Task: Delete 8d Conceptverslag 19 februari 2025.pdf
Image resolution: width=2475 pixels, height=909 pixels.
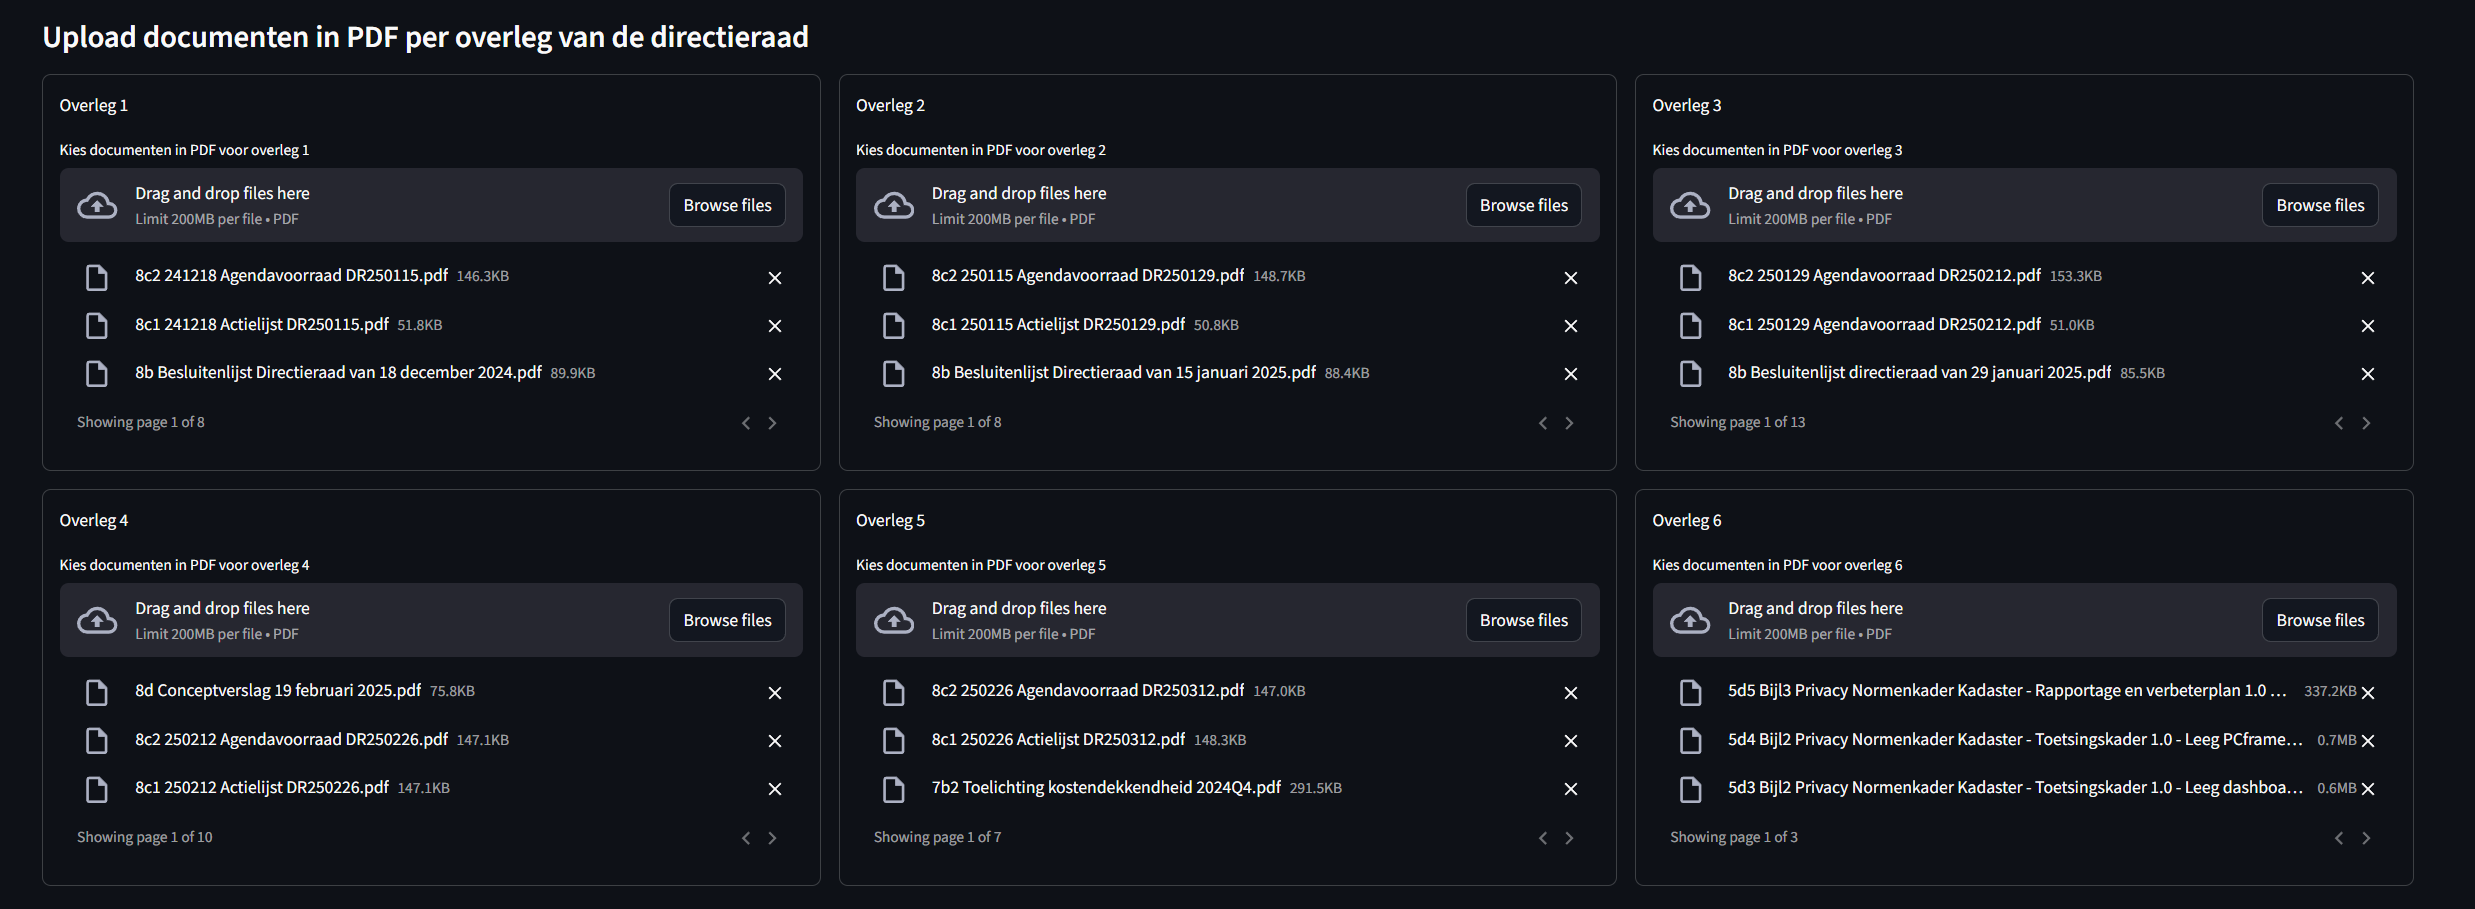Action: [x=774, y=693]
